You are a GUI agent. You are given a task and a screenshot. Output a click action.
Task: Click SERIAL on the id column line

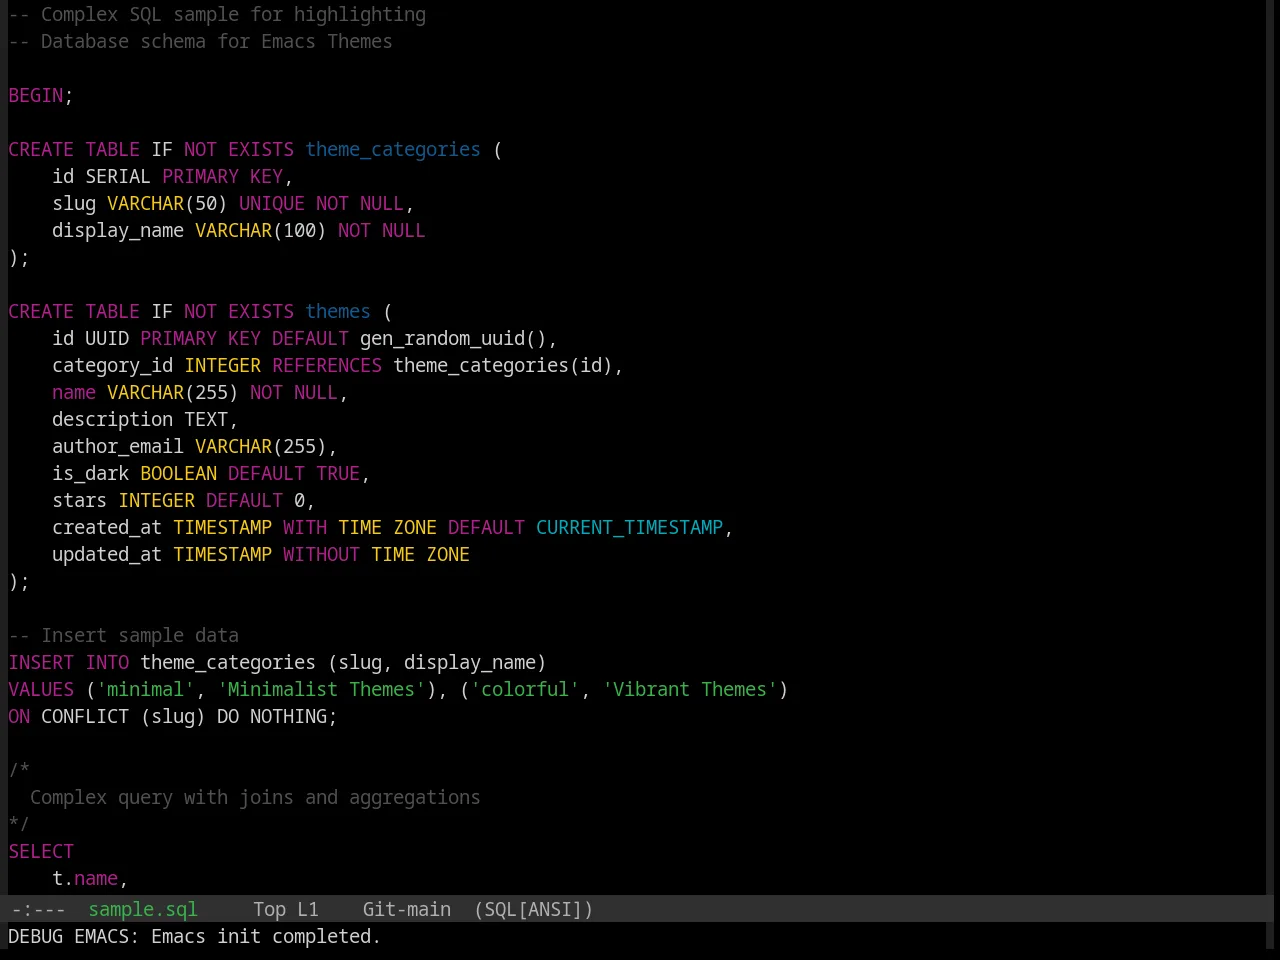(118, 176)
